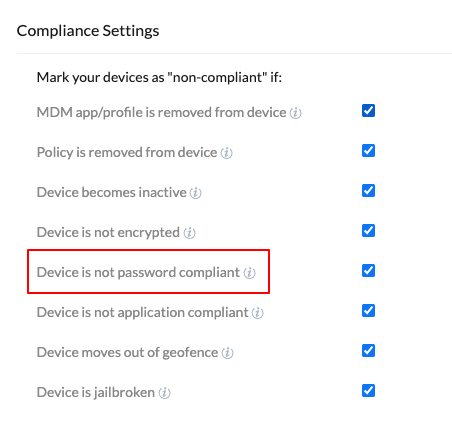
Task: Select the Device is jailbroken label text
Action: coord(96,393)
